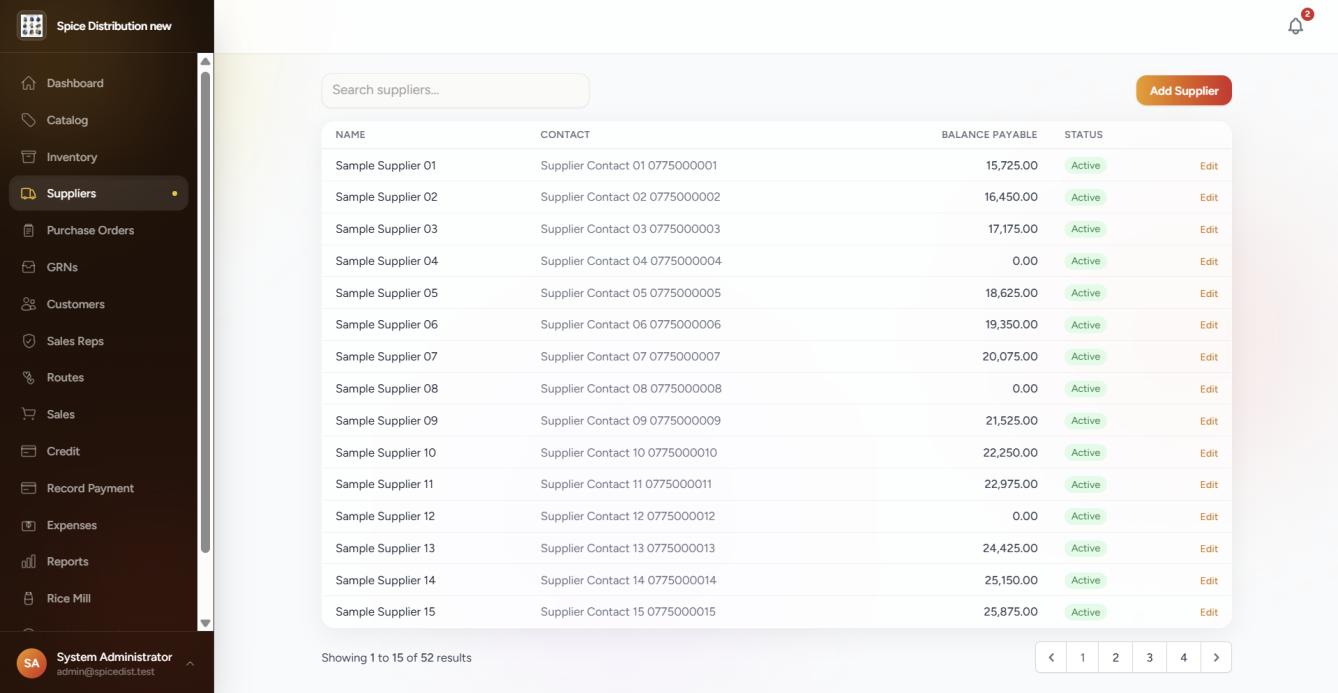Go to the next results page arrow
This screenshot has width=1338, height=693.
(1216, 657)
